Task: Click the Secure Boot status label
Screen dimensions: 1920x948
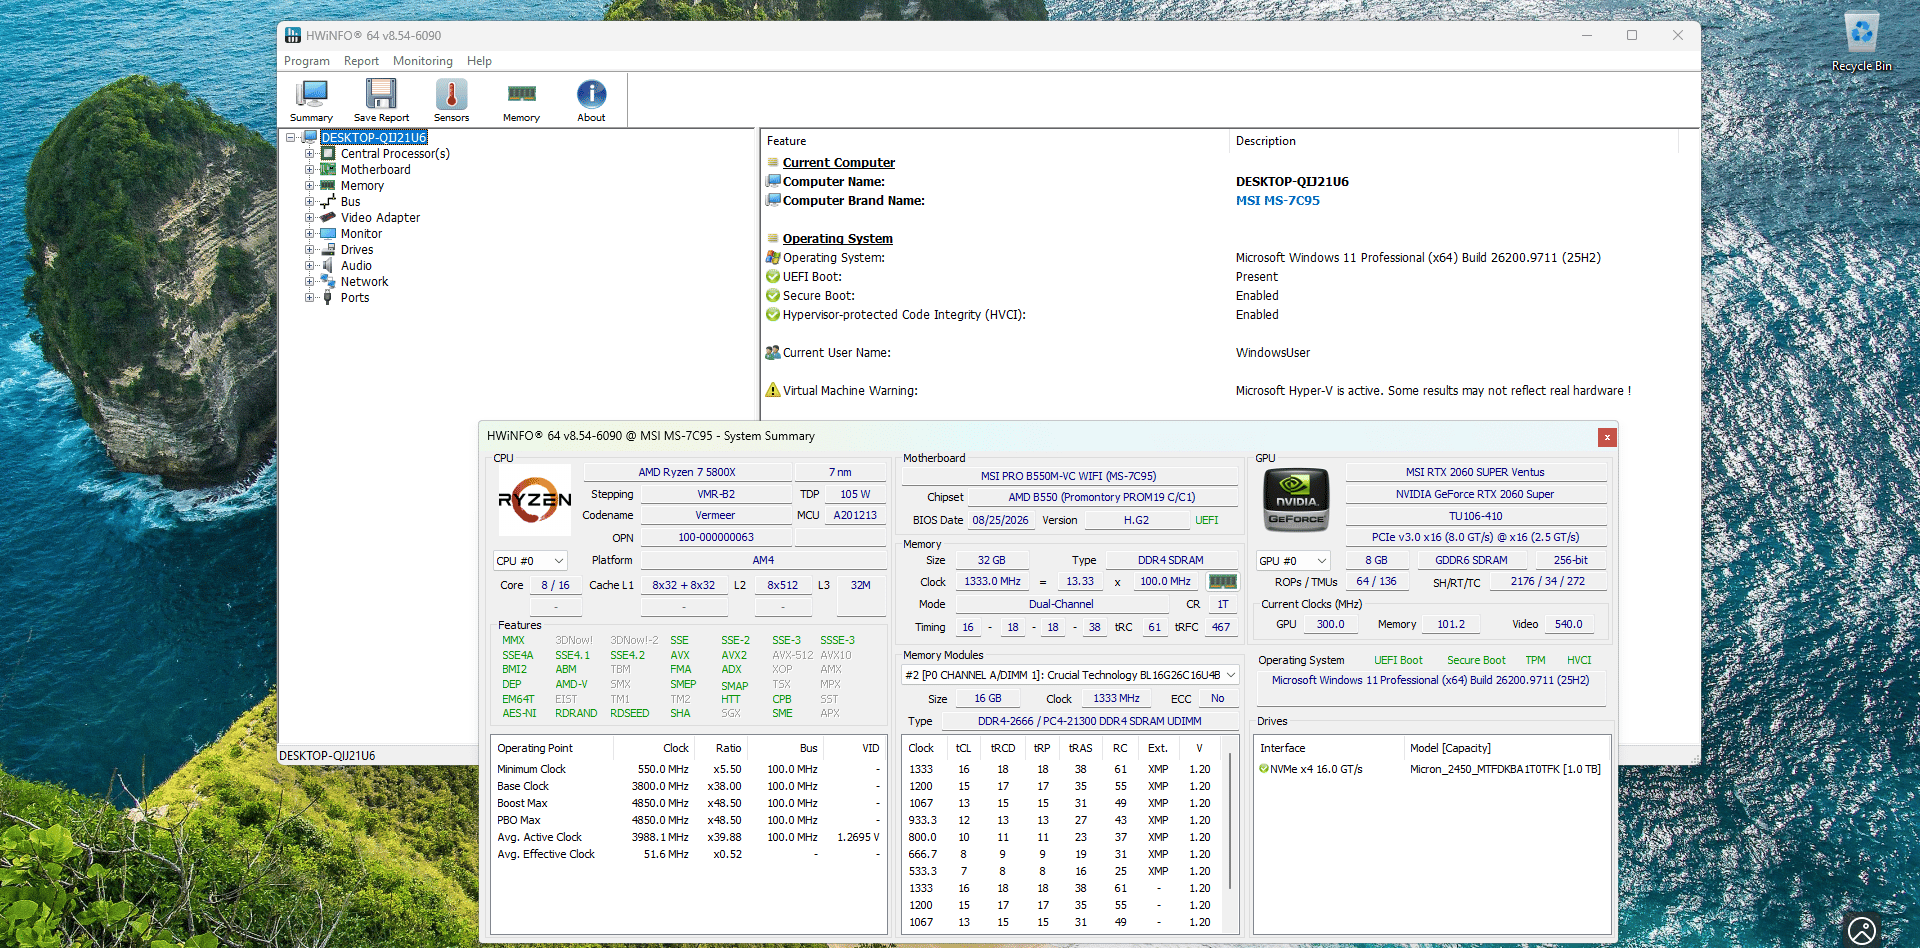Action: coord(1476,660)
